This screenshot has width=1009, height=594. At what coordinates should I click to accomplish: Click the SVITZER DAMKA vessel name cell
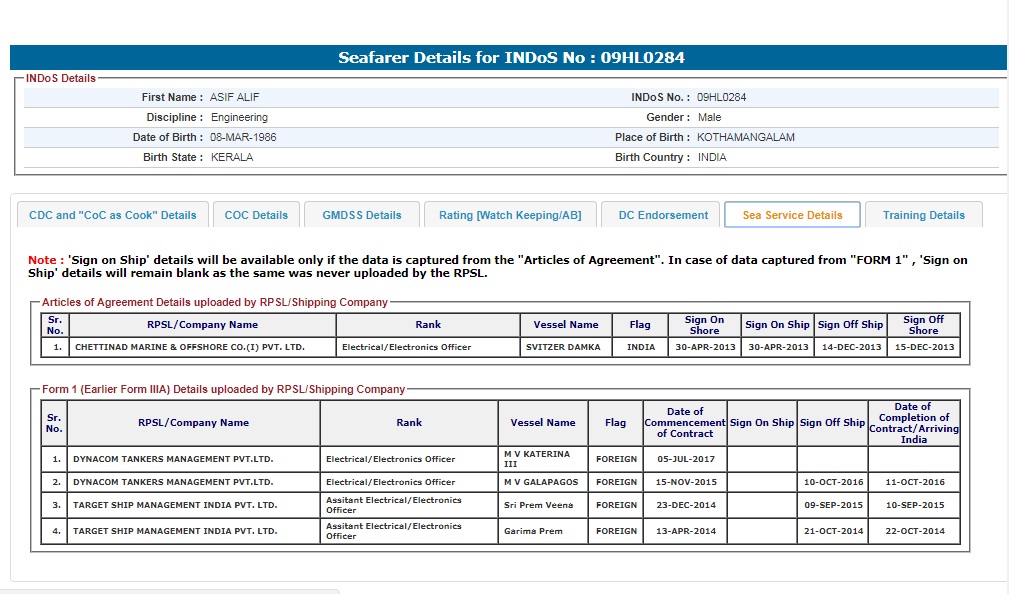pos(563,347)
